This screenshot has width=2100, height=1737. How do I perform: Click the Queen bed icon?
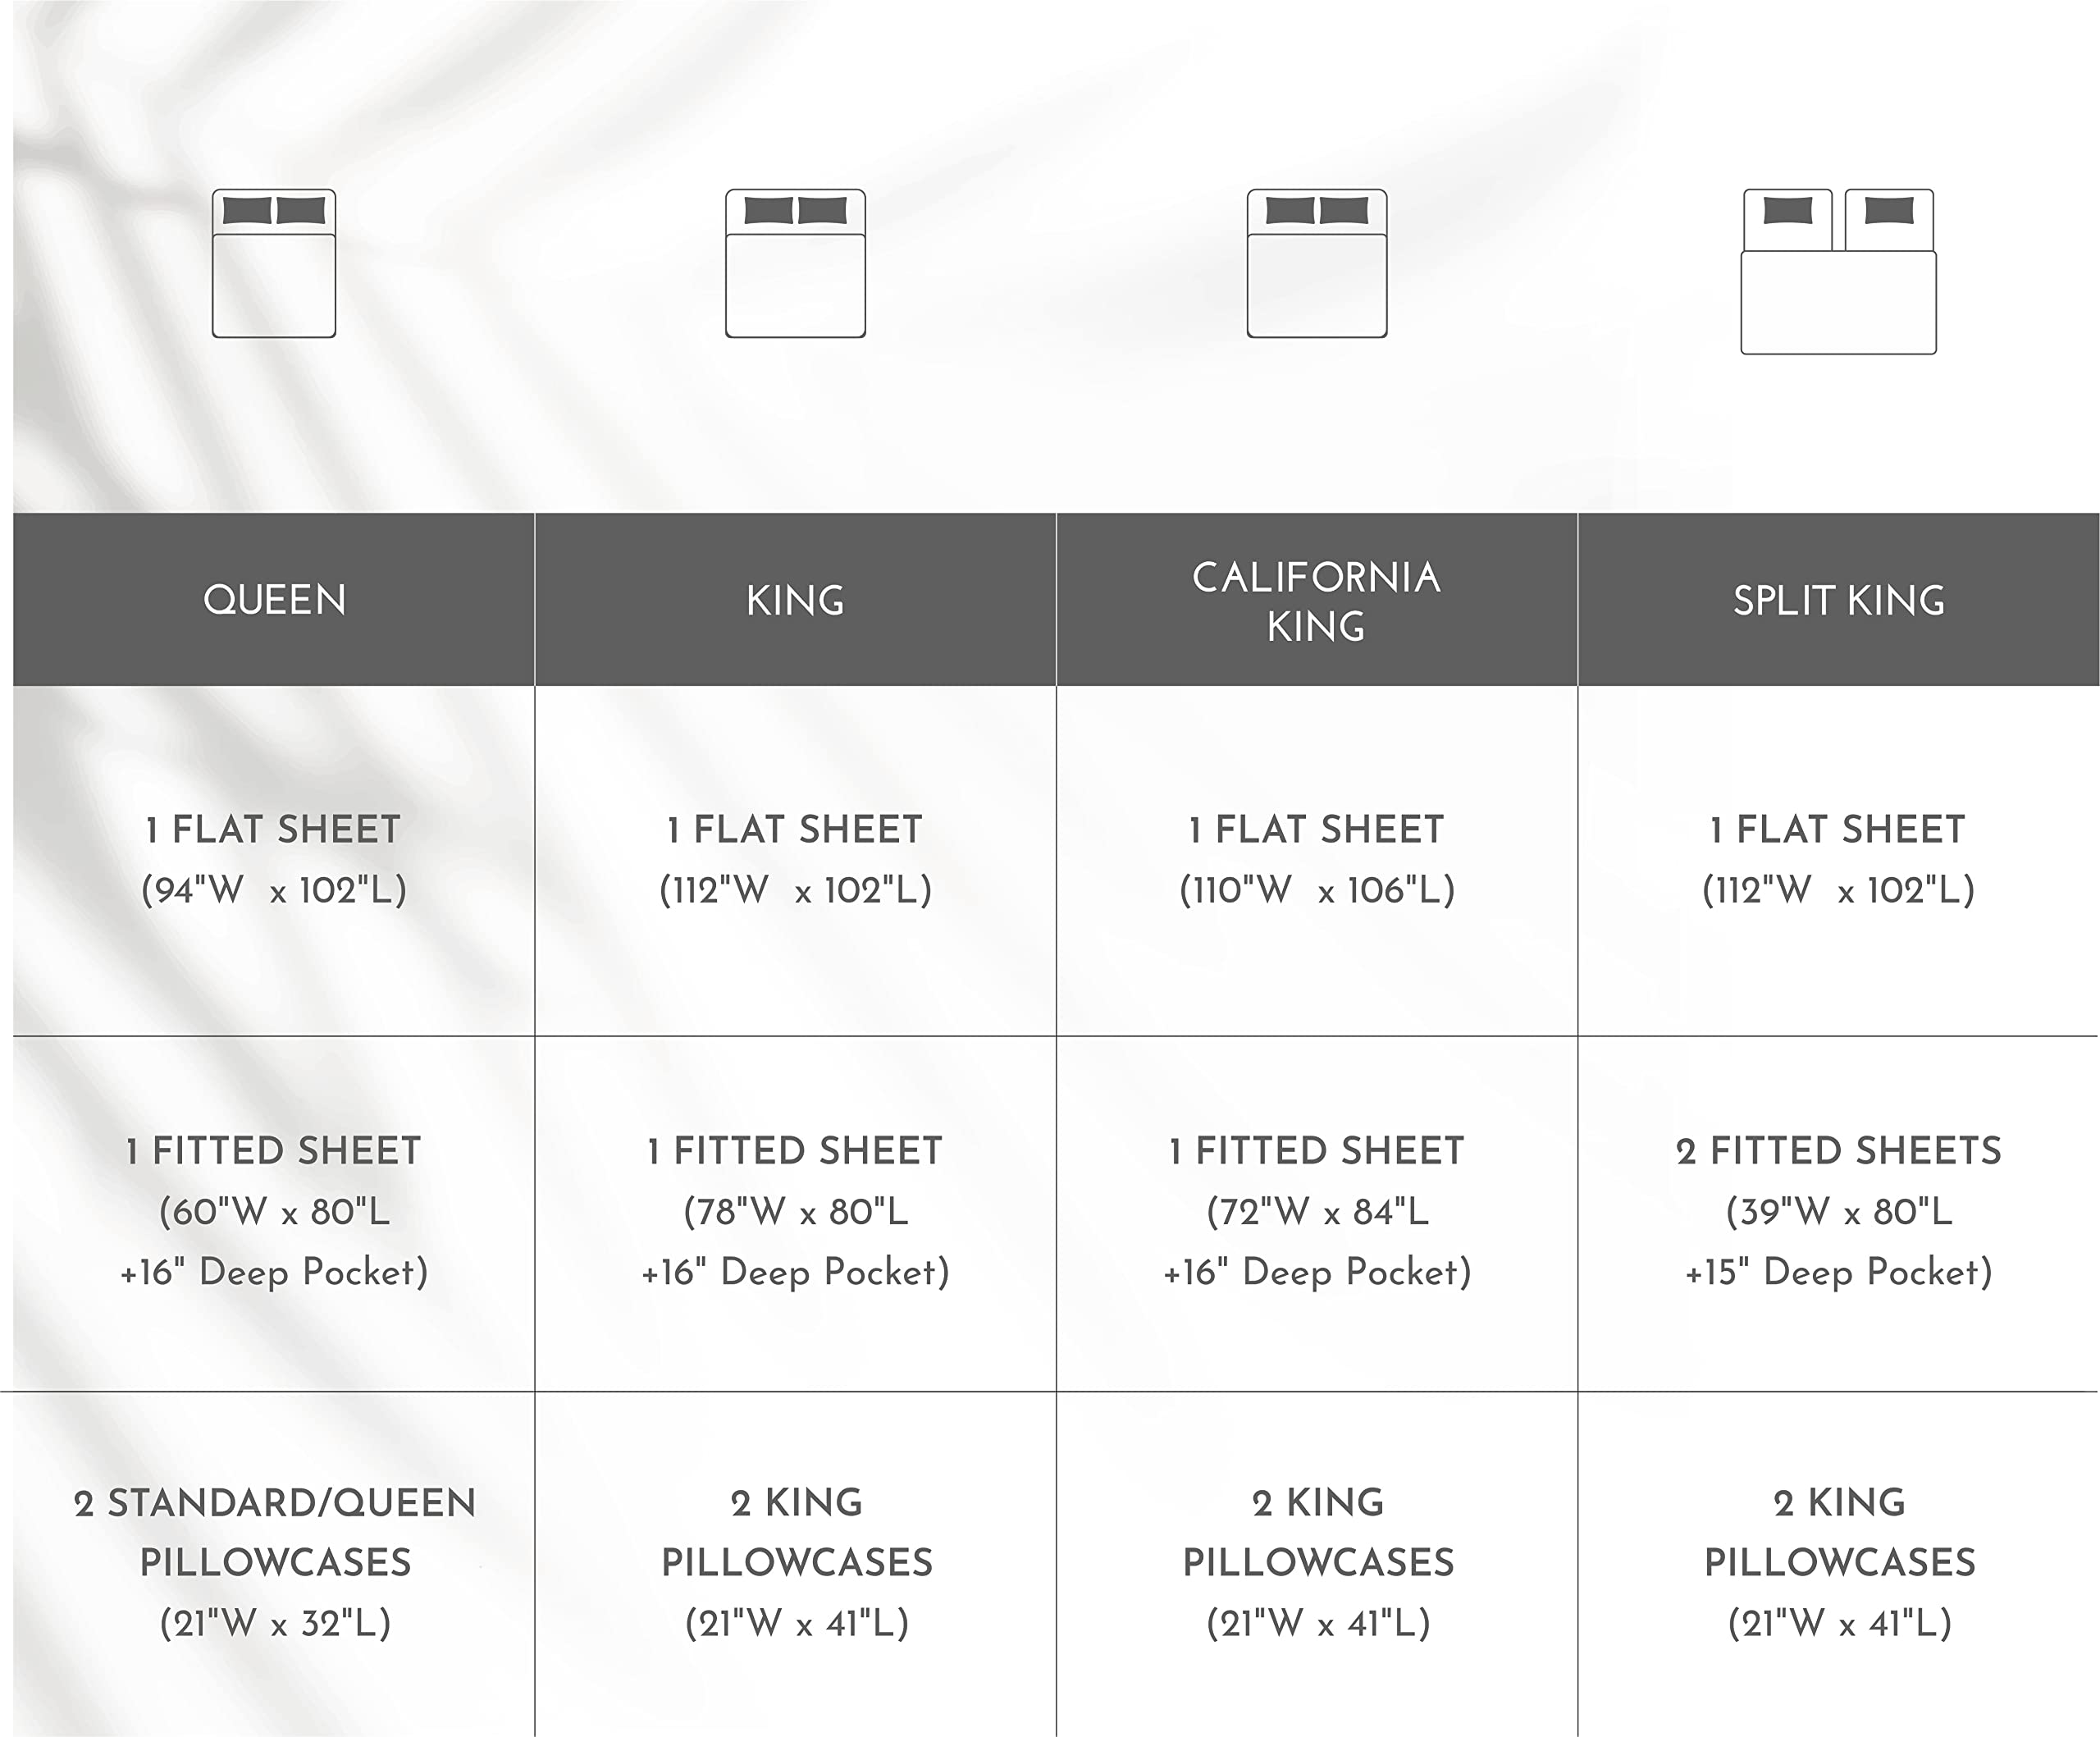273,263
